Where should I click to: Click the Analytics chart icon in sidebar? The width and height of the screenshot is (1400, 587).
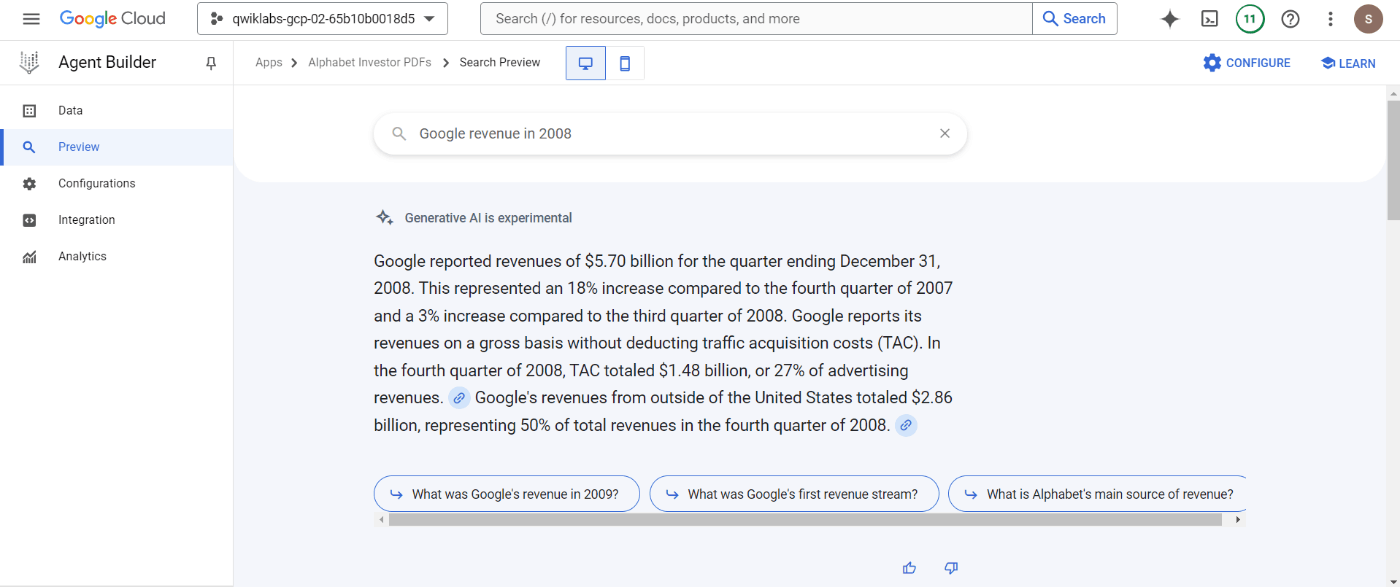click(x=29, y=257)
